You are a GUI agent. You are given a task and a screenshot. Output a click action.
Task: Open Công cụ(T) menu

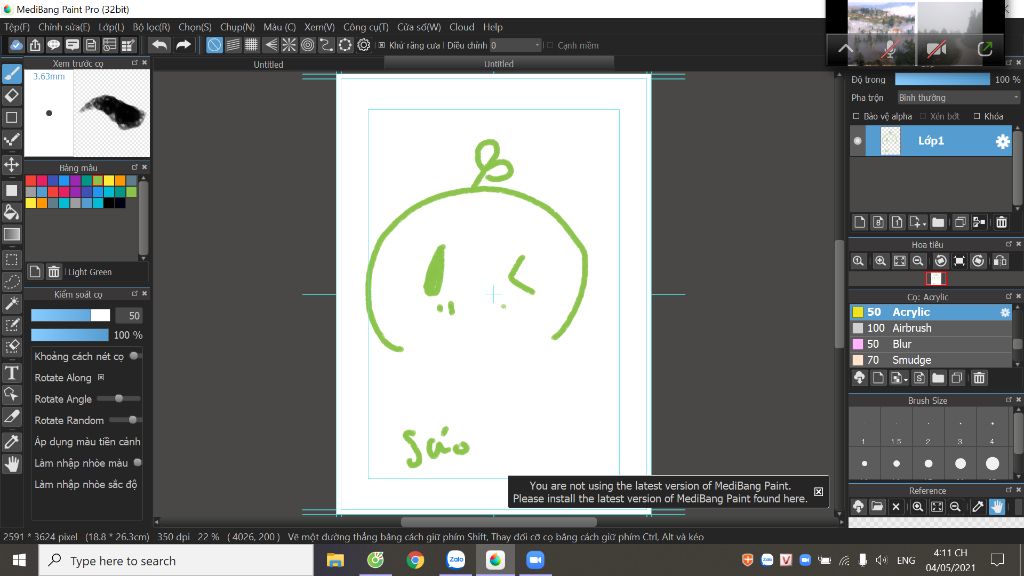pos(366,27)
